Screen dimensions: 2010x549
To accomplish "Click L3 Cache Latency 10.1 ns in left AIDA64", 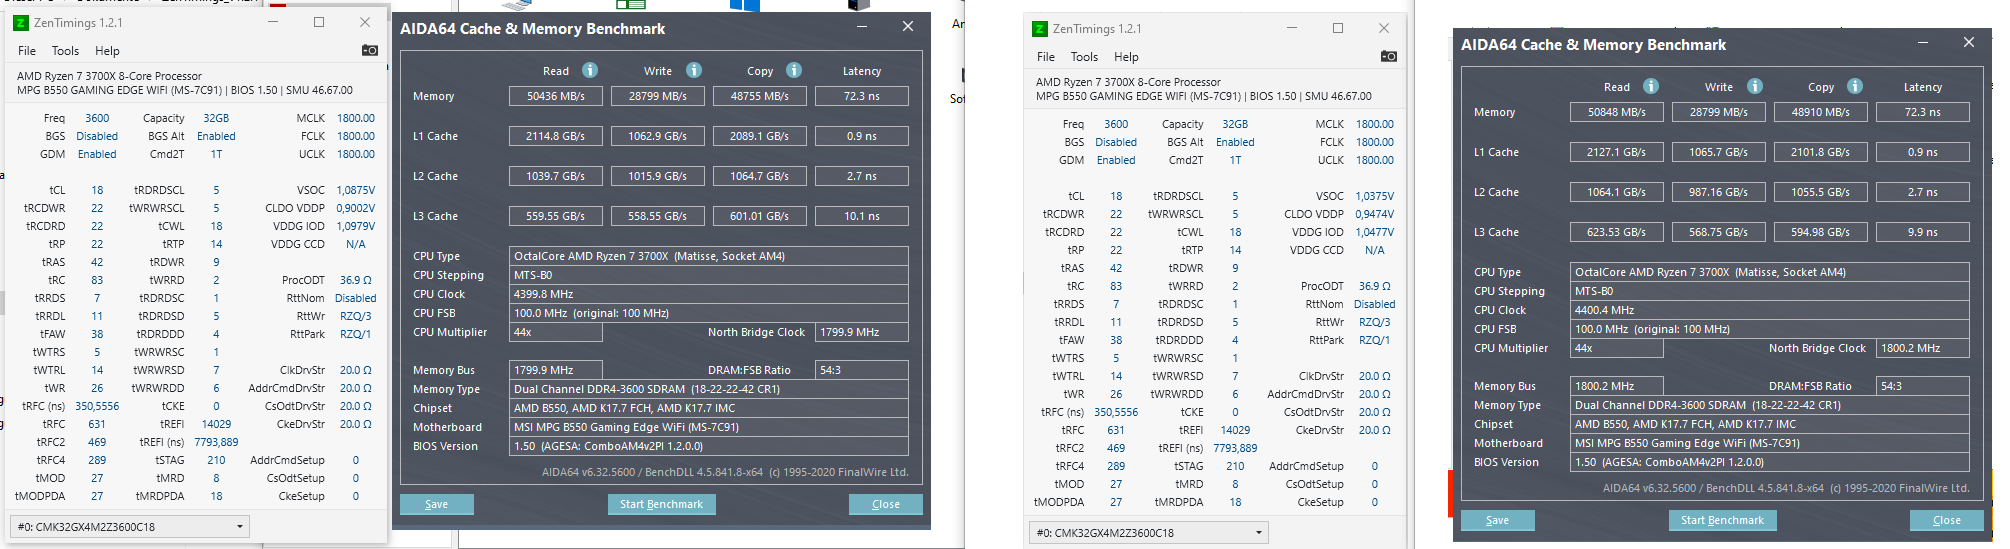I will click(862, 216).
